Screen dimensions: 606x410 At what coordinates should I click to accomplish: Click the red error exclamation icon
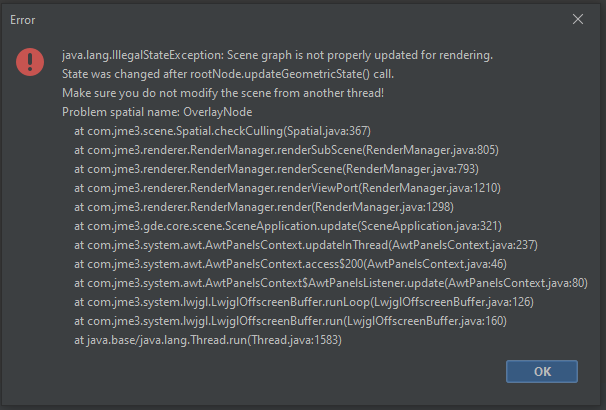(x=30, y=62)
